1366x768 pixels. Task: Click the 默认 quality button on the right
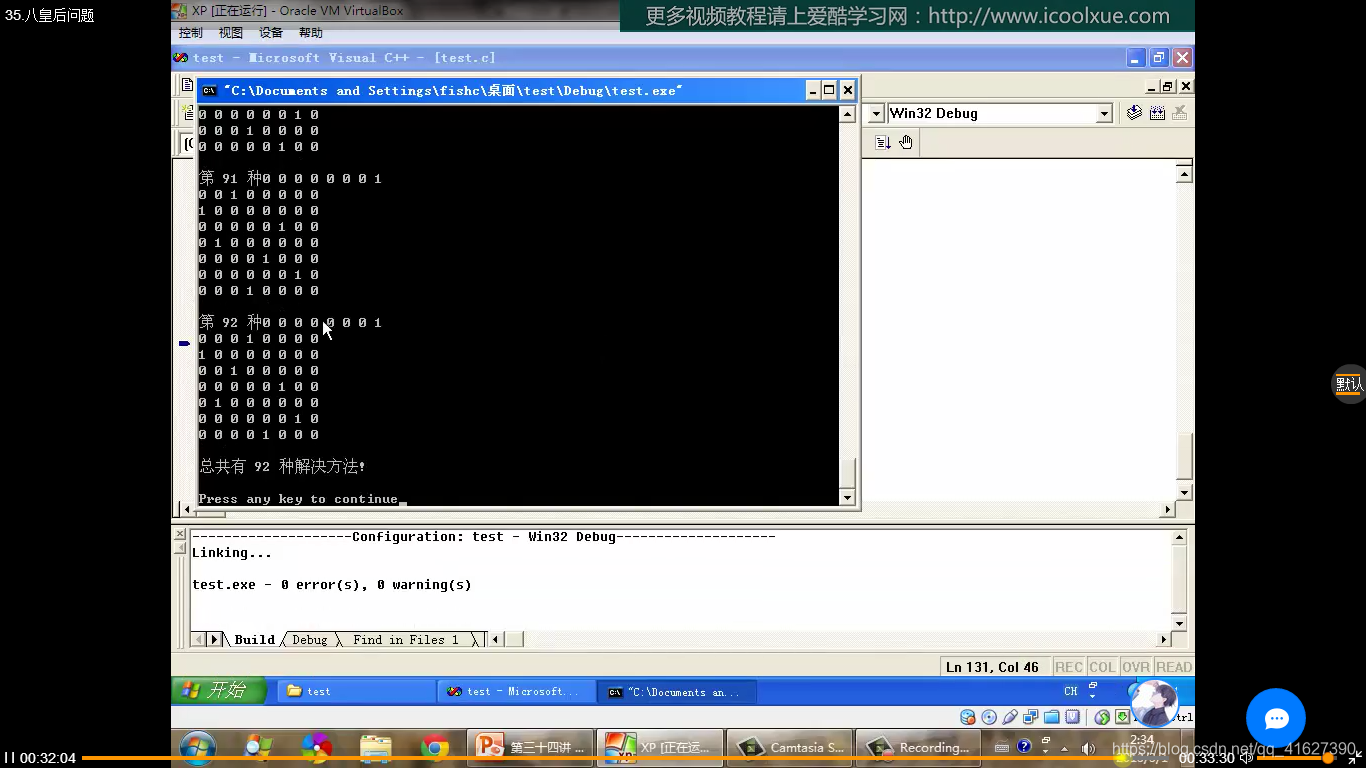(1350, 384)
